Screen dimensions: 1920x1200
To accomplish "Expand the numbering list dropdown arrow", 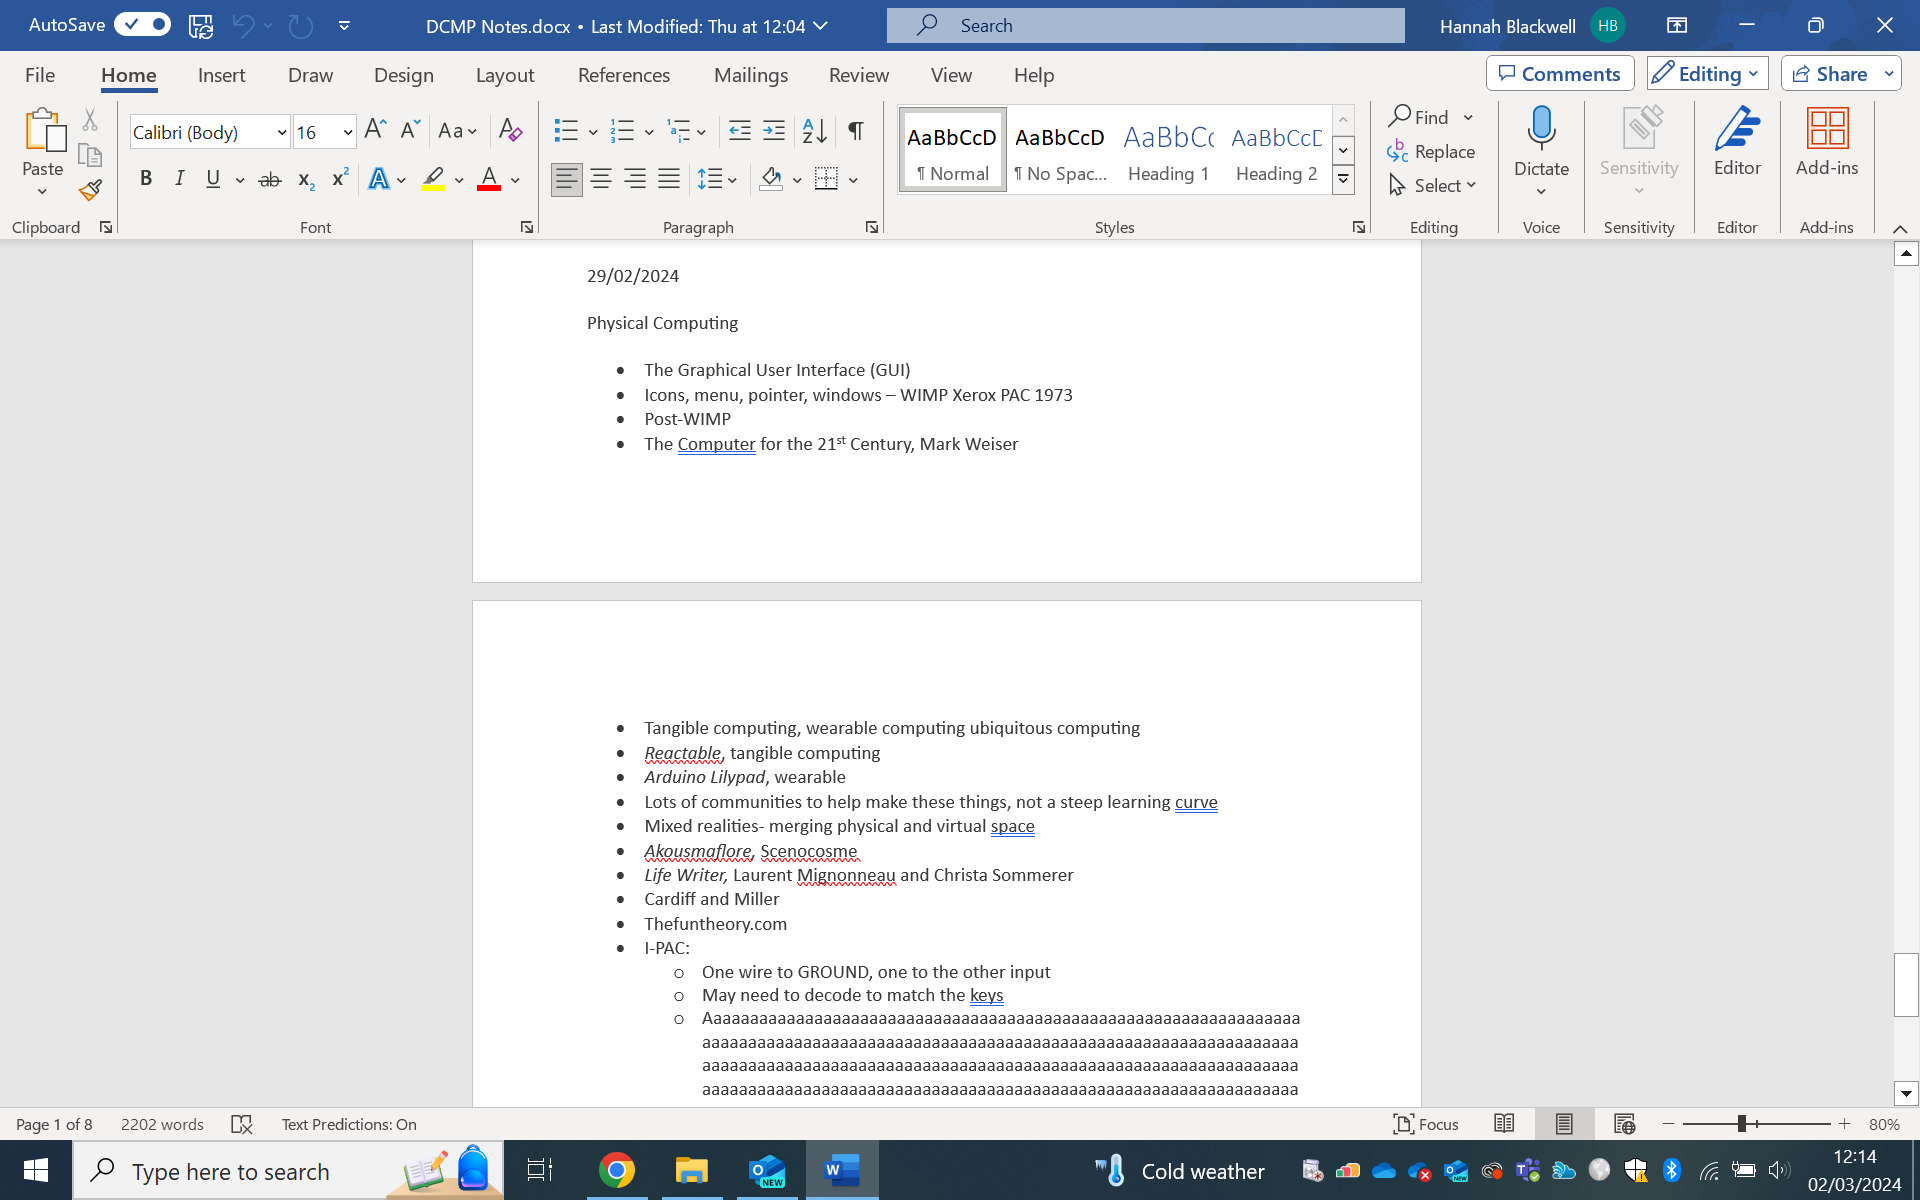I will point(649,131).
